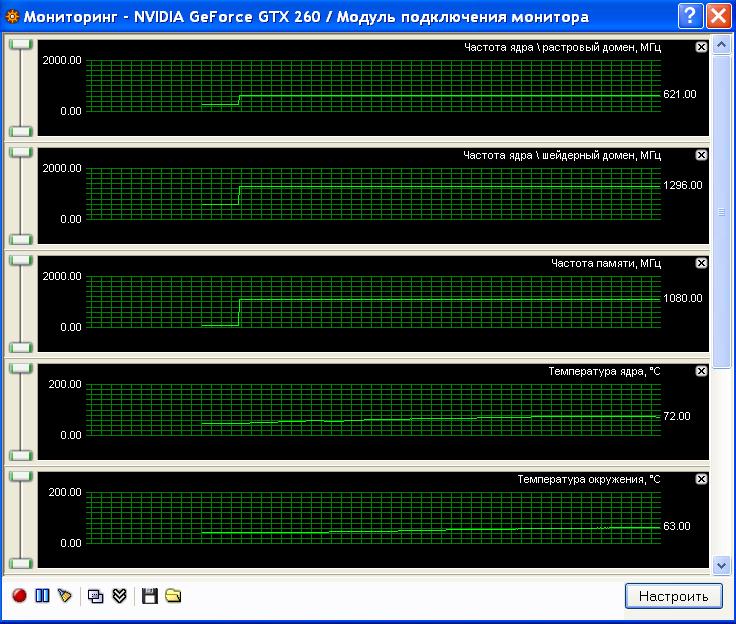The width and height of the screenshot is (736, 624).
Task: Click the title bar help question button
Action: 690,16
